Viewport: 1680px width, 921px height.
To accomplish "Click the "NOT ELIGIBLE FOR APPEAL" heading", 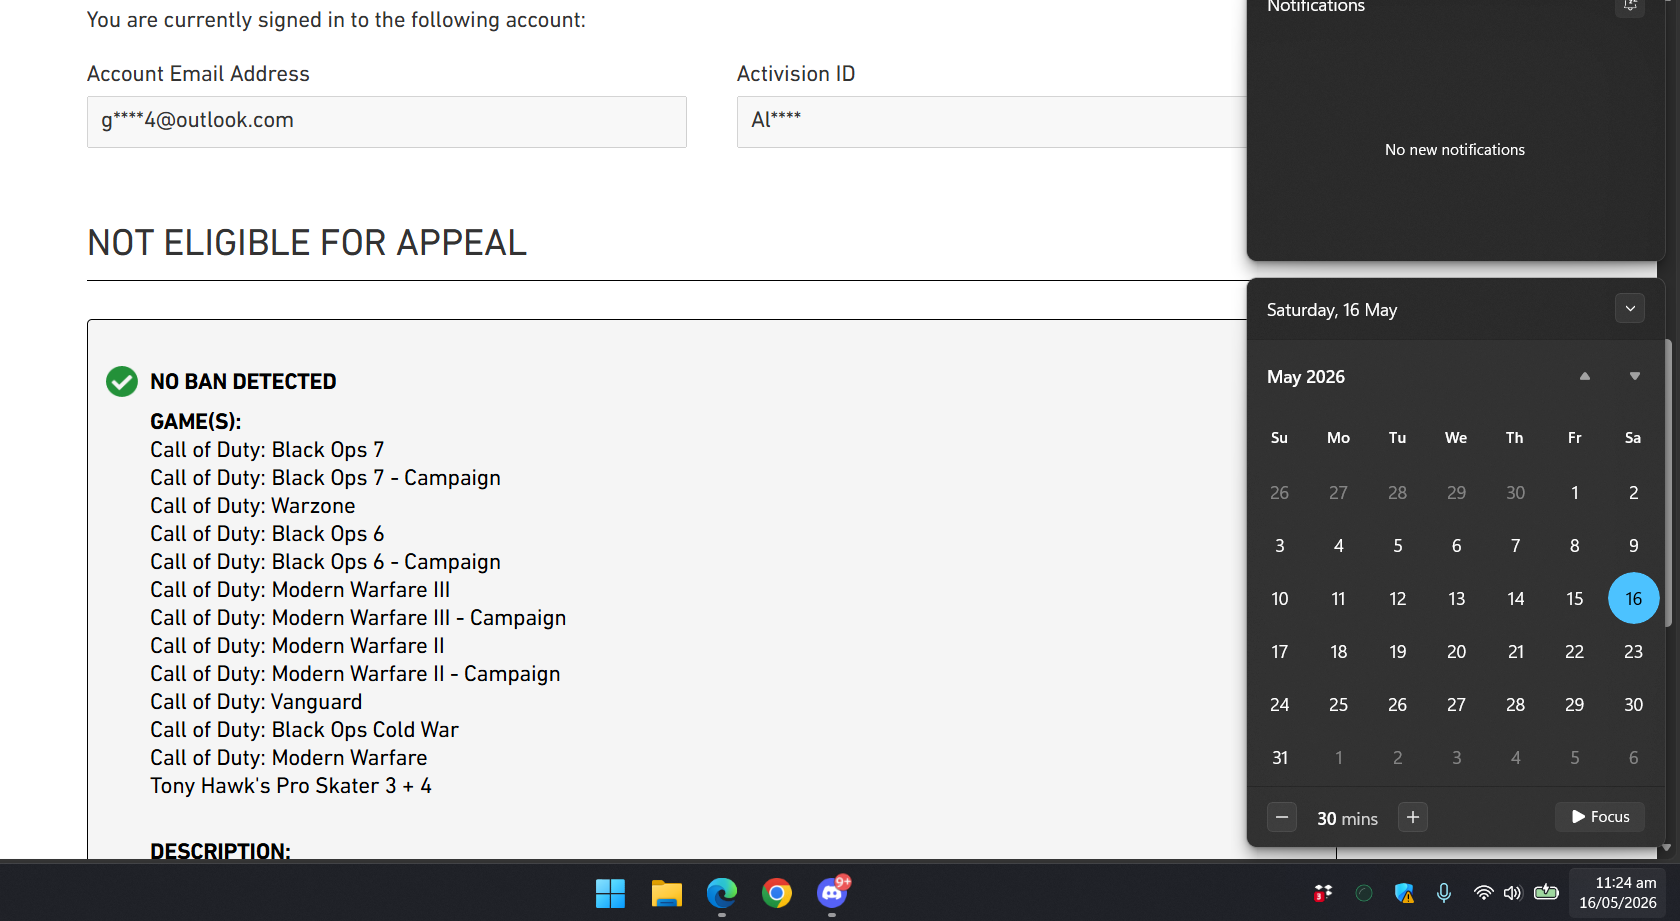I will (x=307, y=242).
